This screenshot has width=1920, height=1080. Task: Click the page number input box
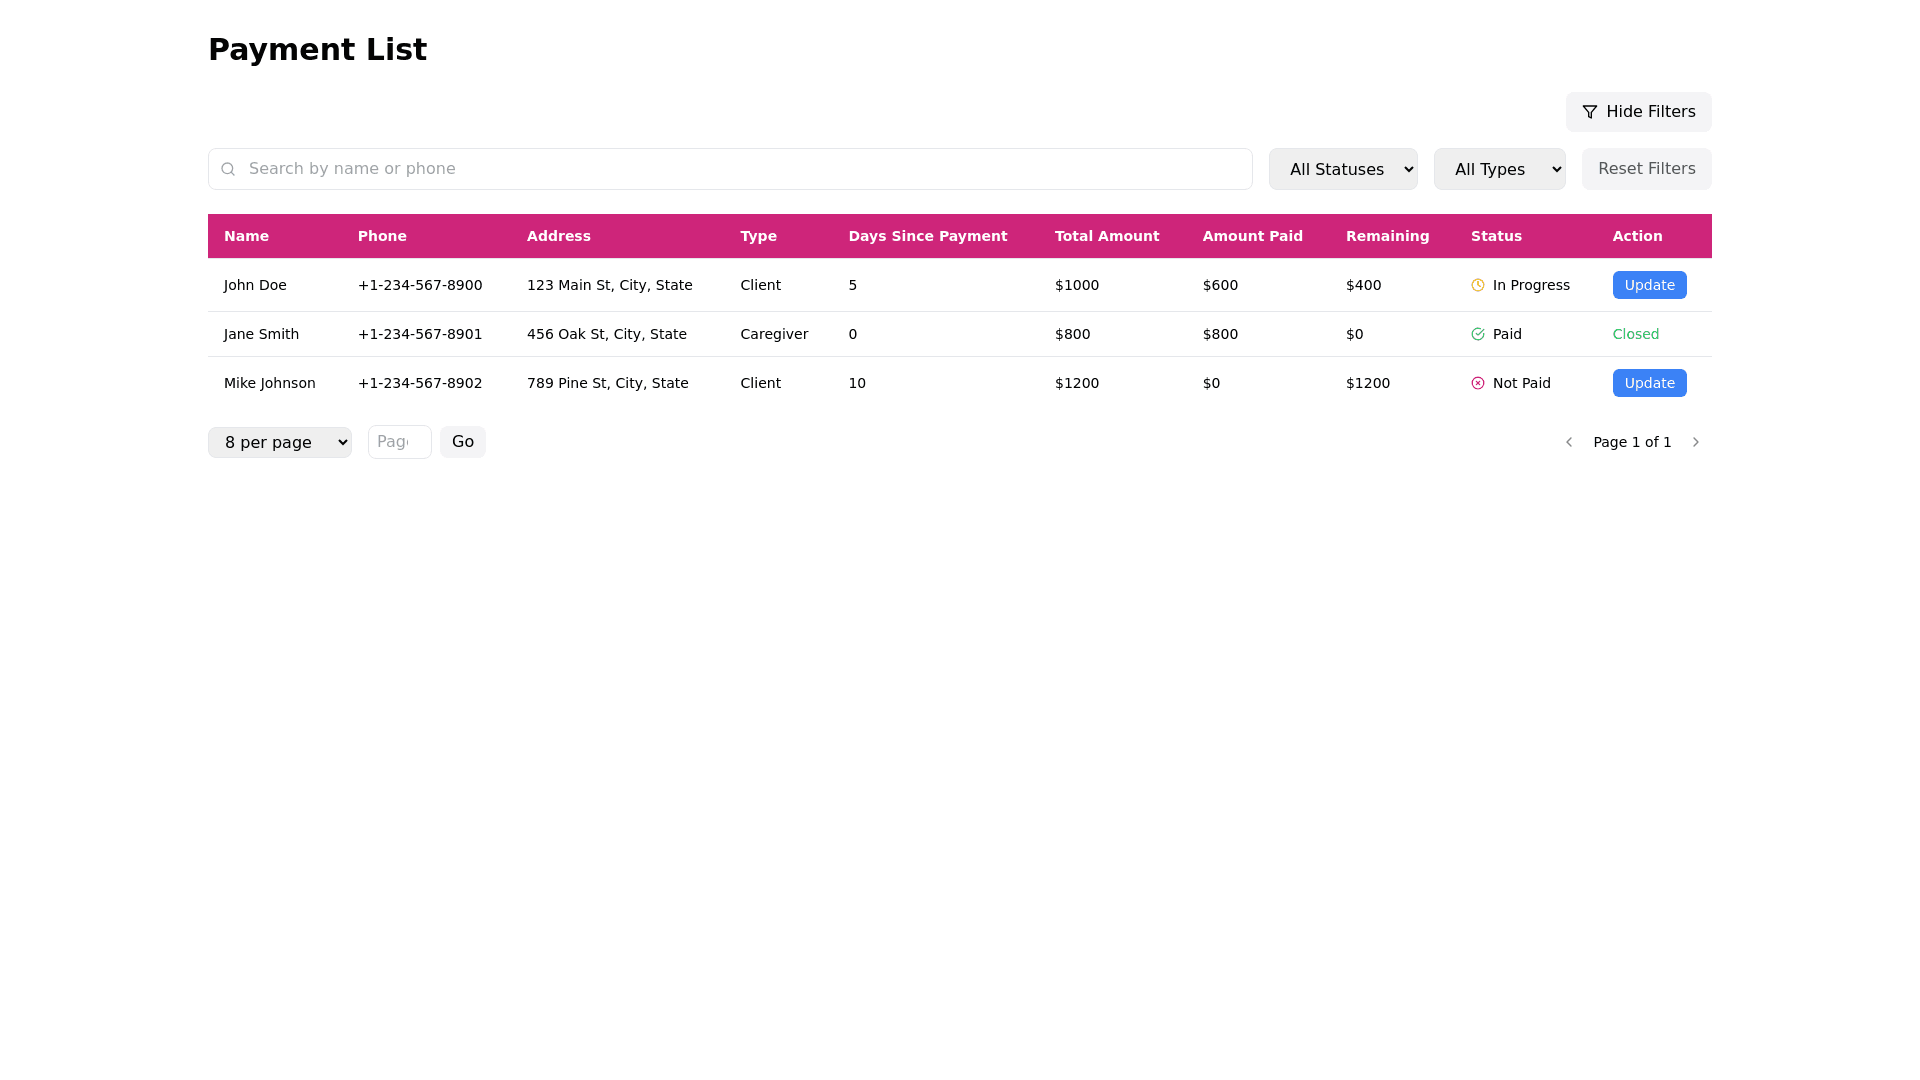click(x=399, y=442)
